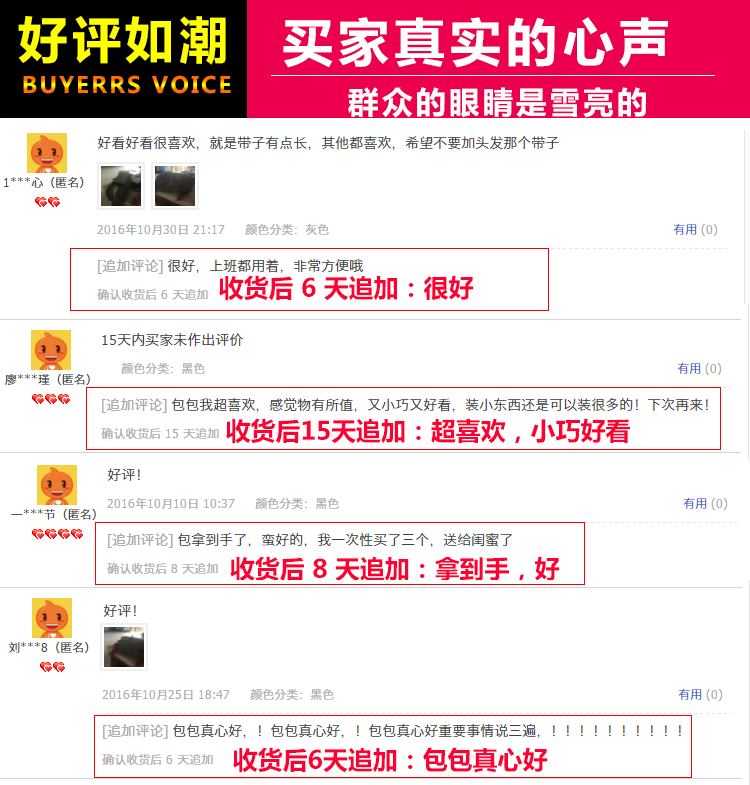Mark the 灰色 review as 有用

pos(695,229)
